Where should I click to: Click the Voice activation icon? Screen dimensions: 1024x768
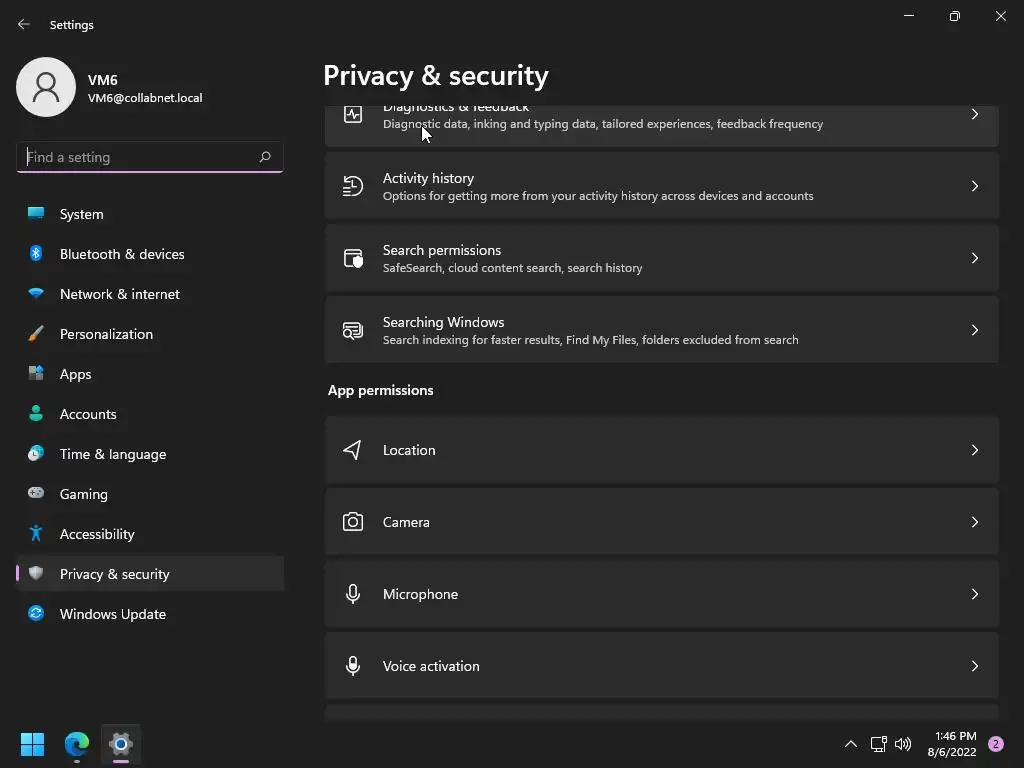pyautogui.click(x=352, y=666)
